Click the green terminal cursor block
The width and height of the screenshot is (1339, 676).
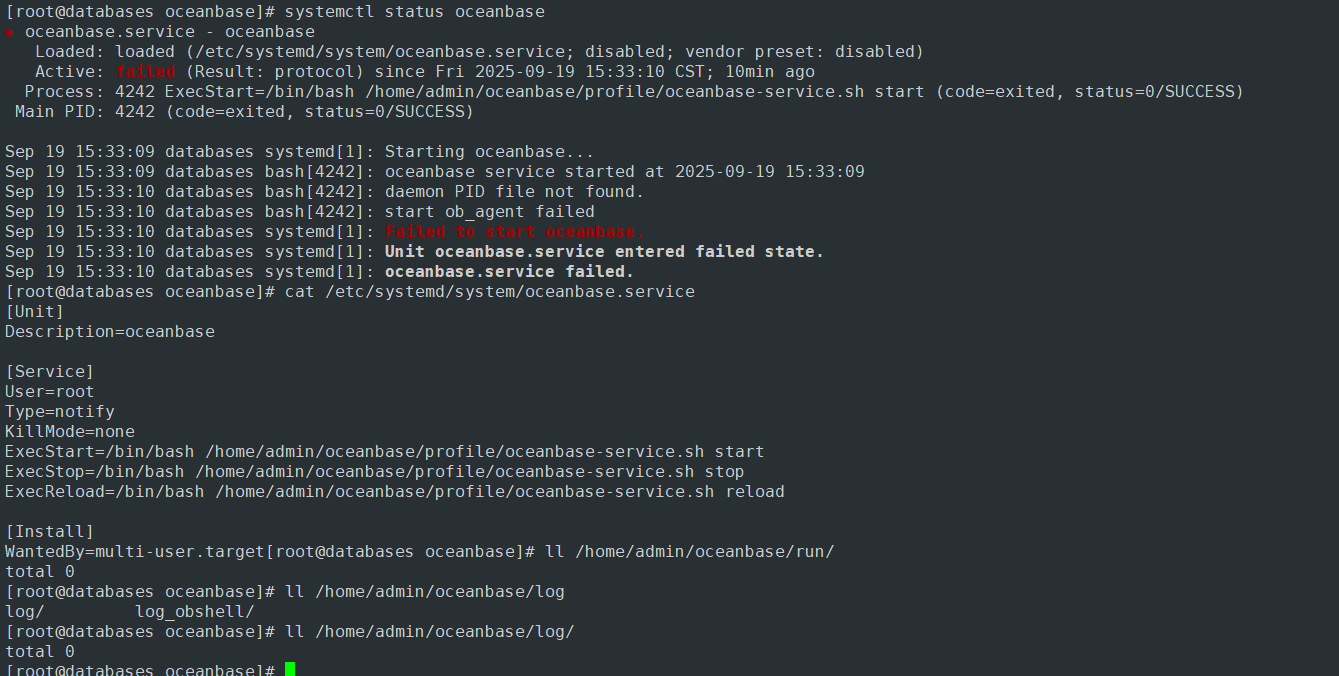pos(290,669)
